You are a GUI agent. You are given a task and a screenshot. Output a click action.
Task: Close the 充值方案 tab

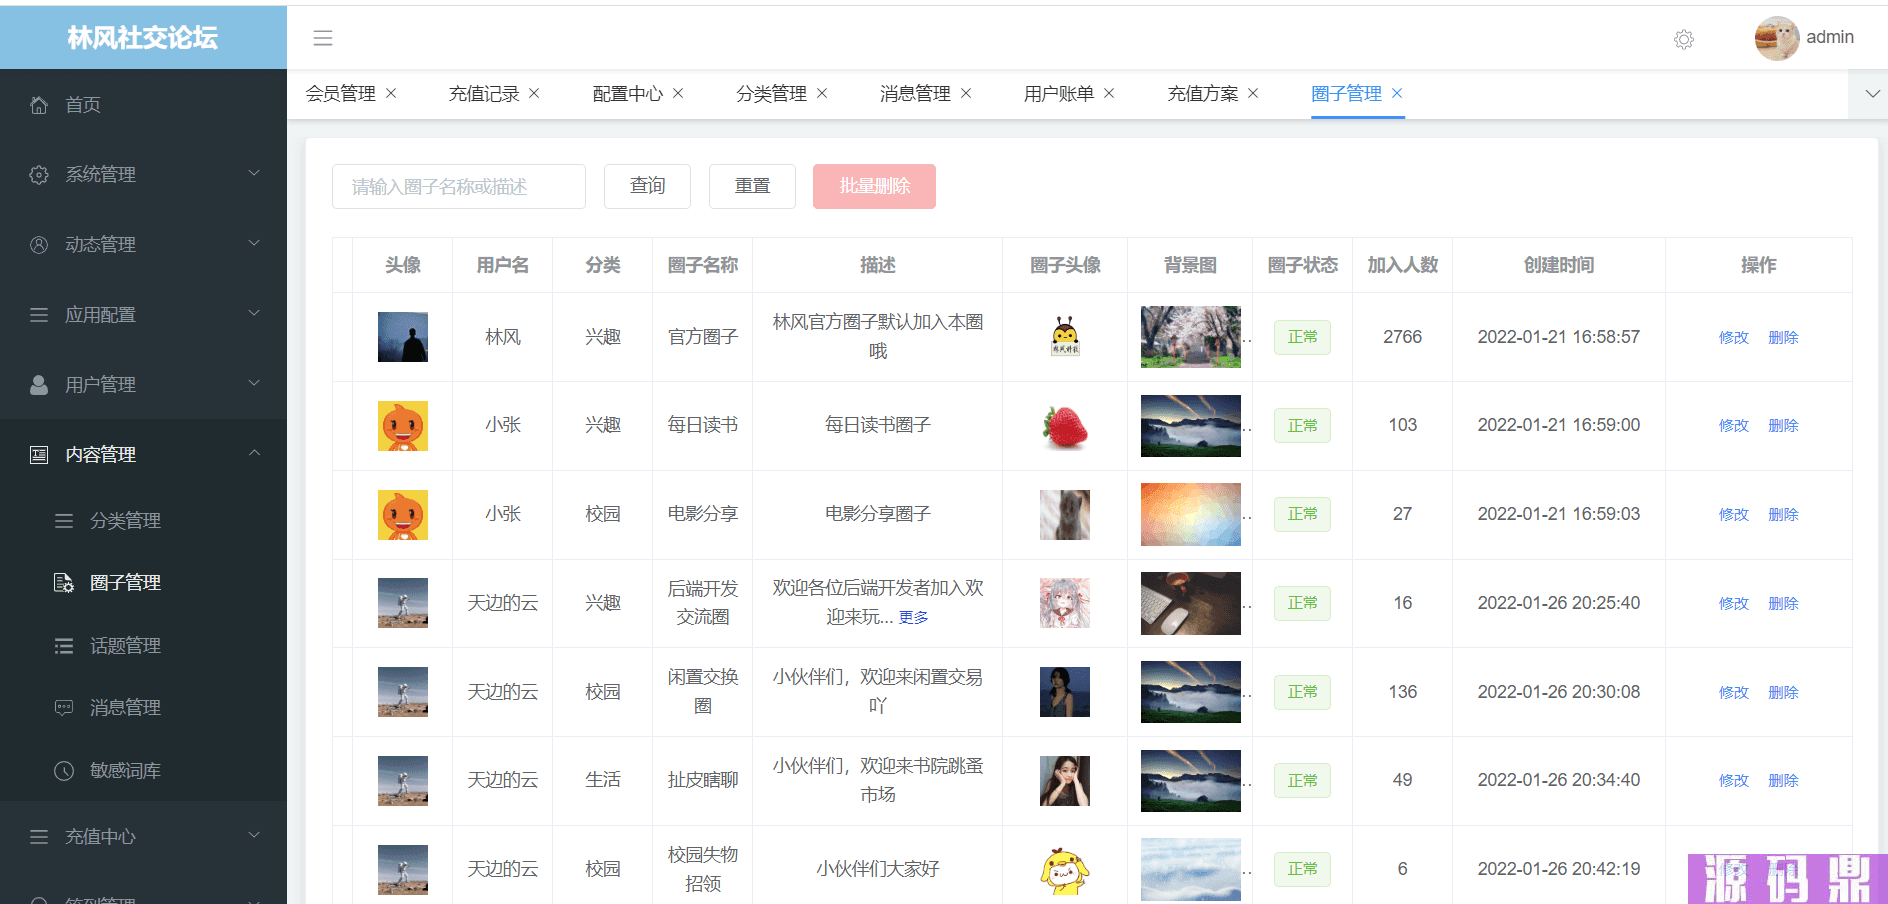pyautogui.click(x=1253, y=93)
